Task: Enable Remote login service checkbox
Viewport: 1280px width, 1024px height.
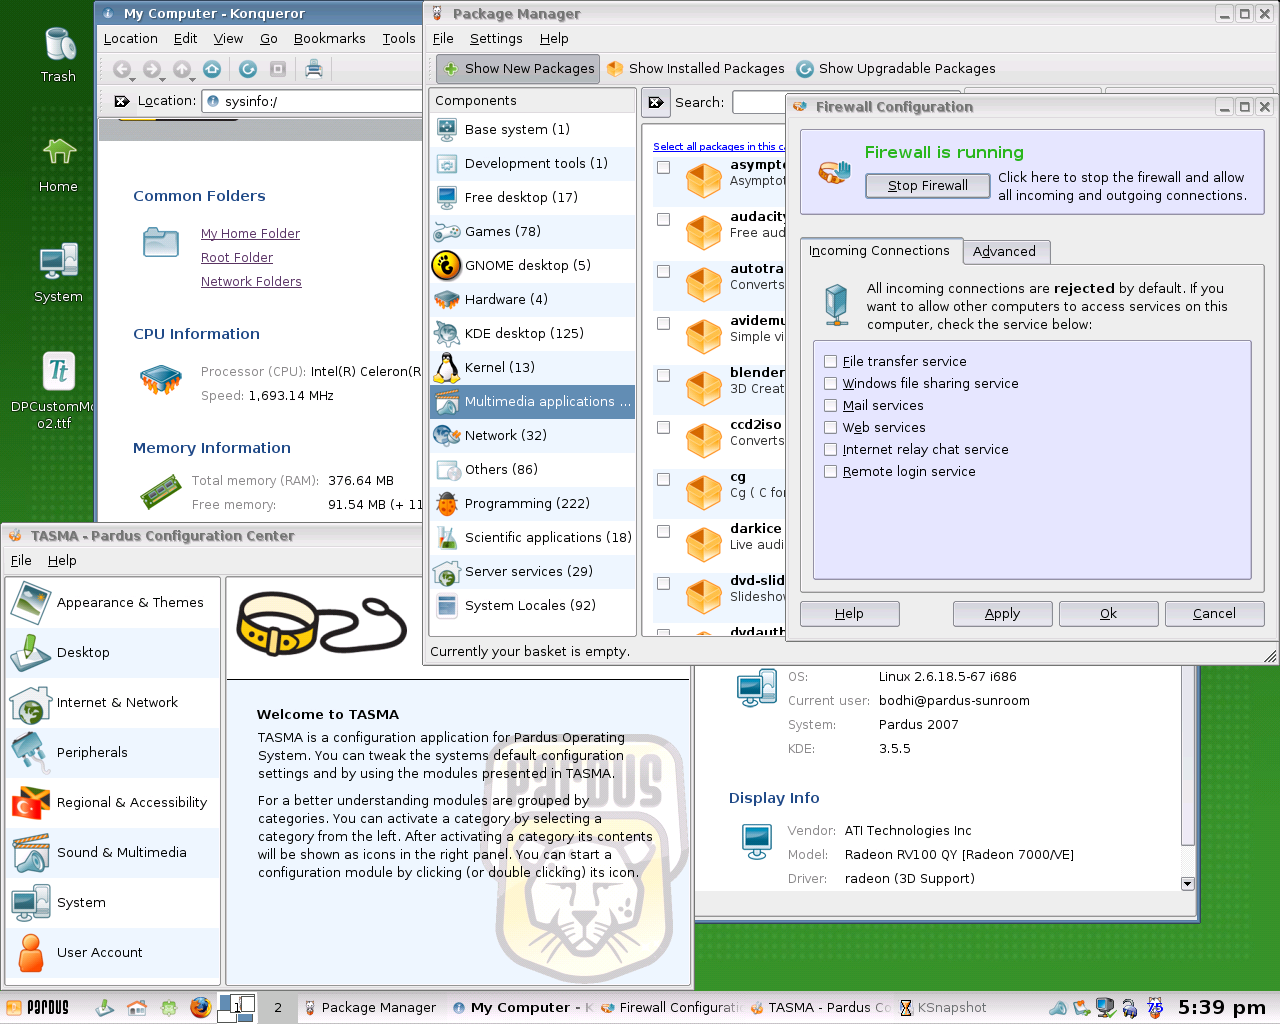Action: [x=830, y=472]
